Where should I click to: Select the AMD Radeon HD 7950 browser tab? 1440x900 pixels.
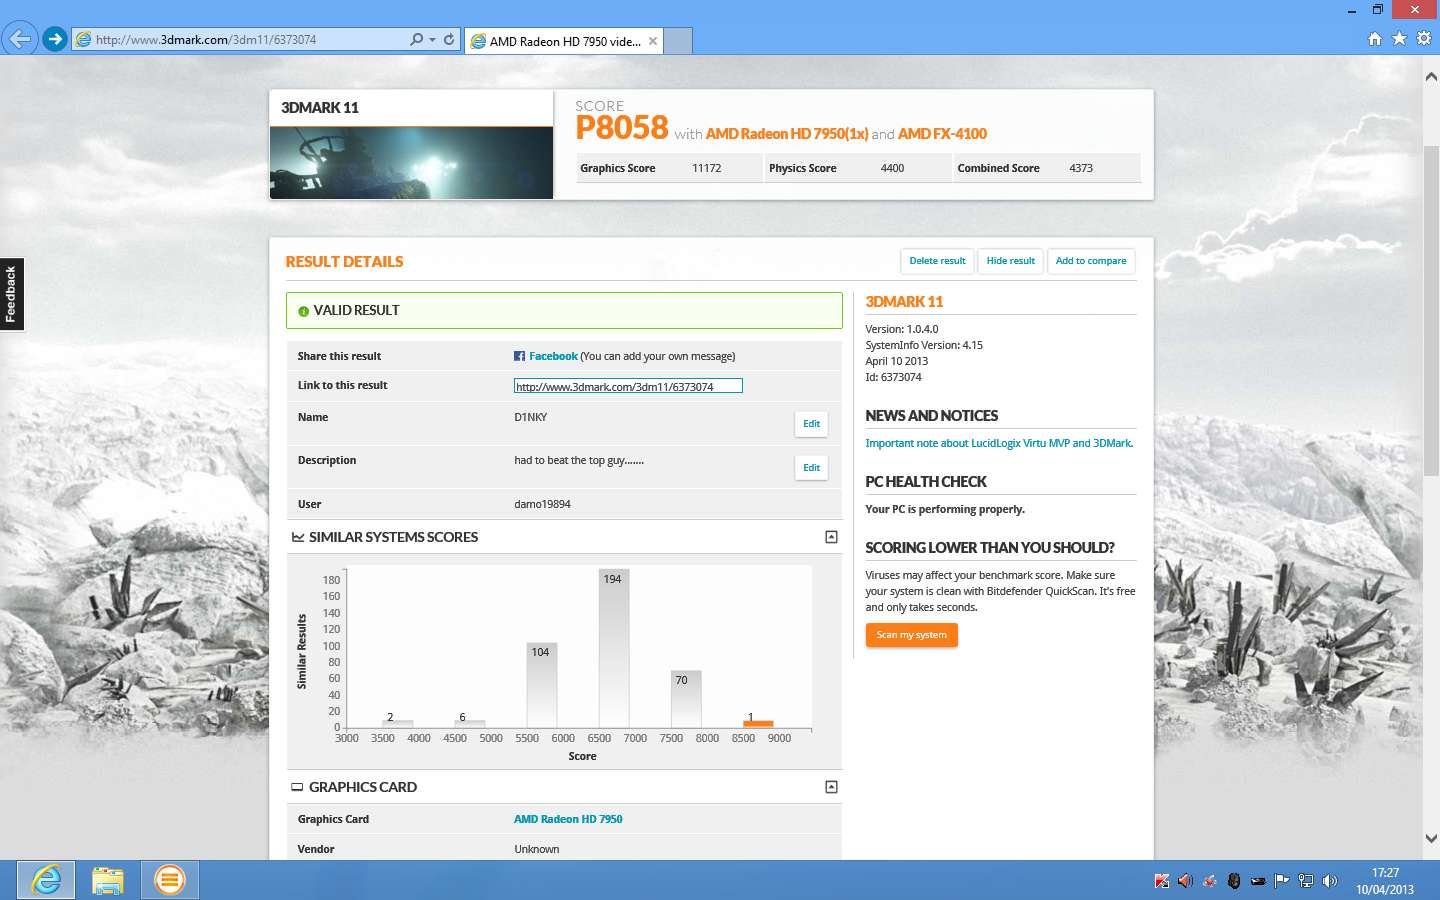pyautogui.click(x=563, y=41)
